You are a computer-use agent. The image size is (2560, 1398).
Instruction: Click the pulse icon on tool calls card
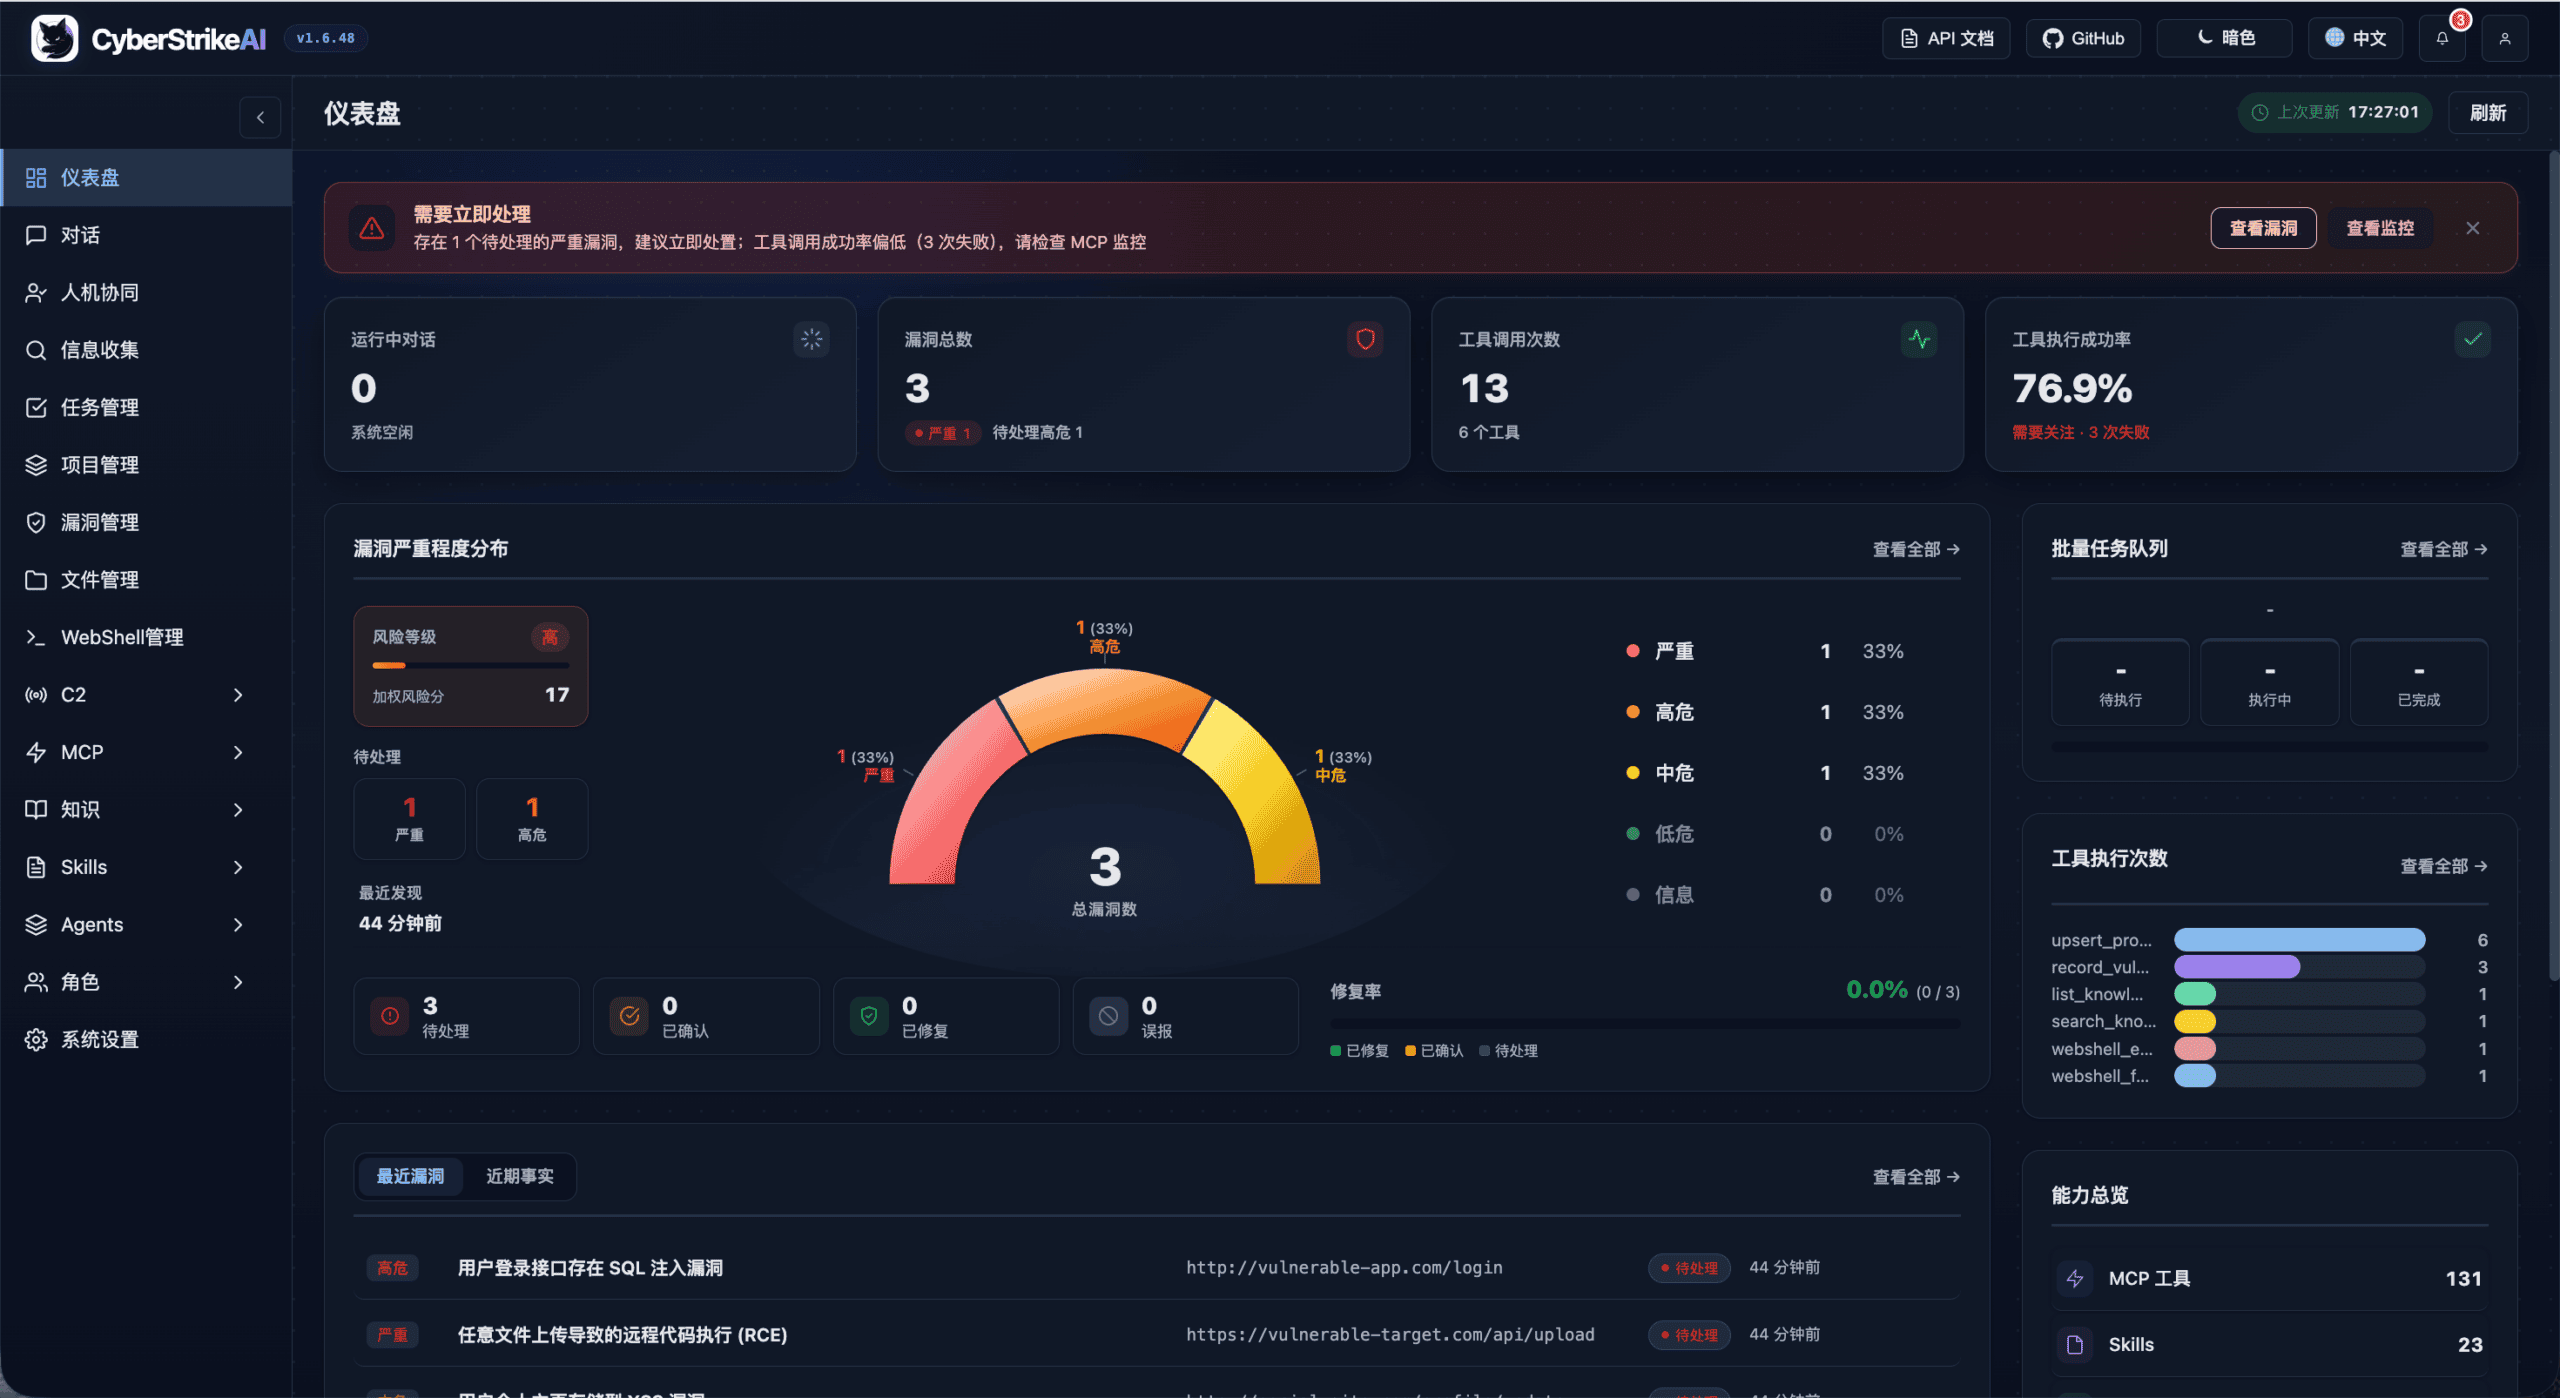tap(1919, 339)
